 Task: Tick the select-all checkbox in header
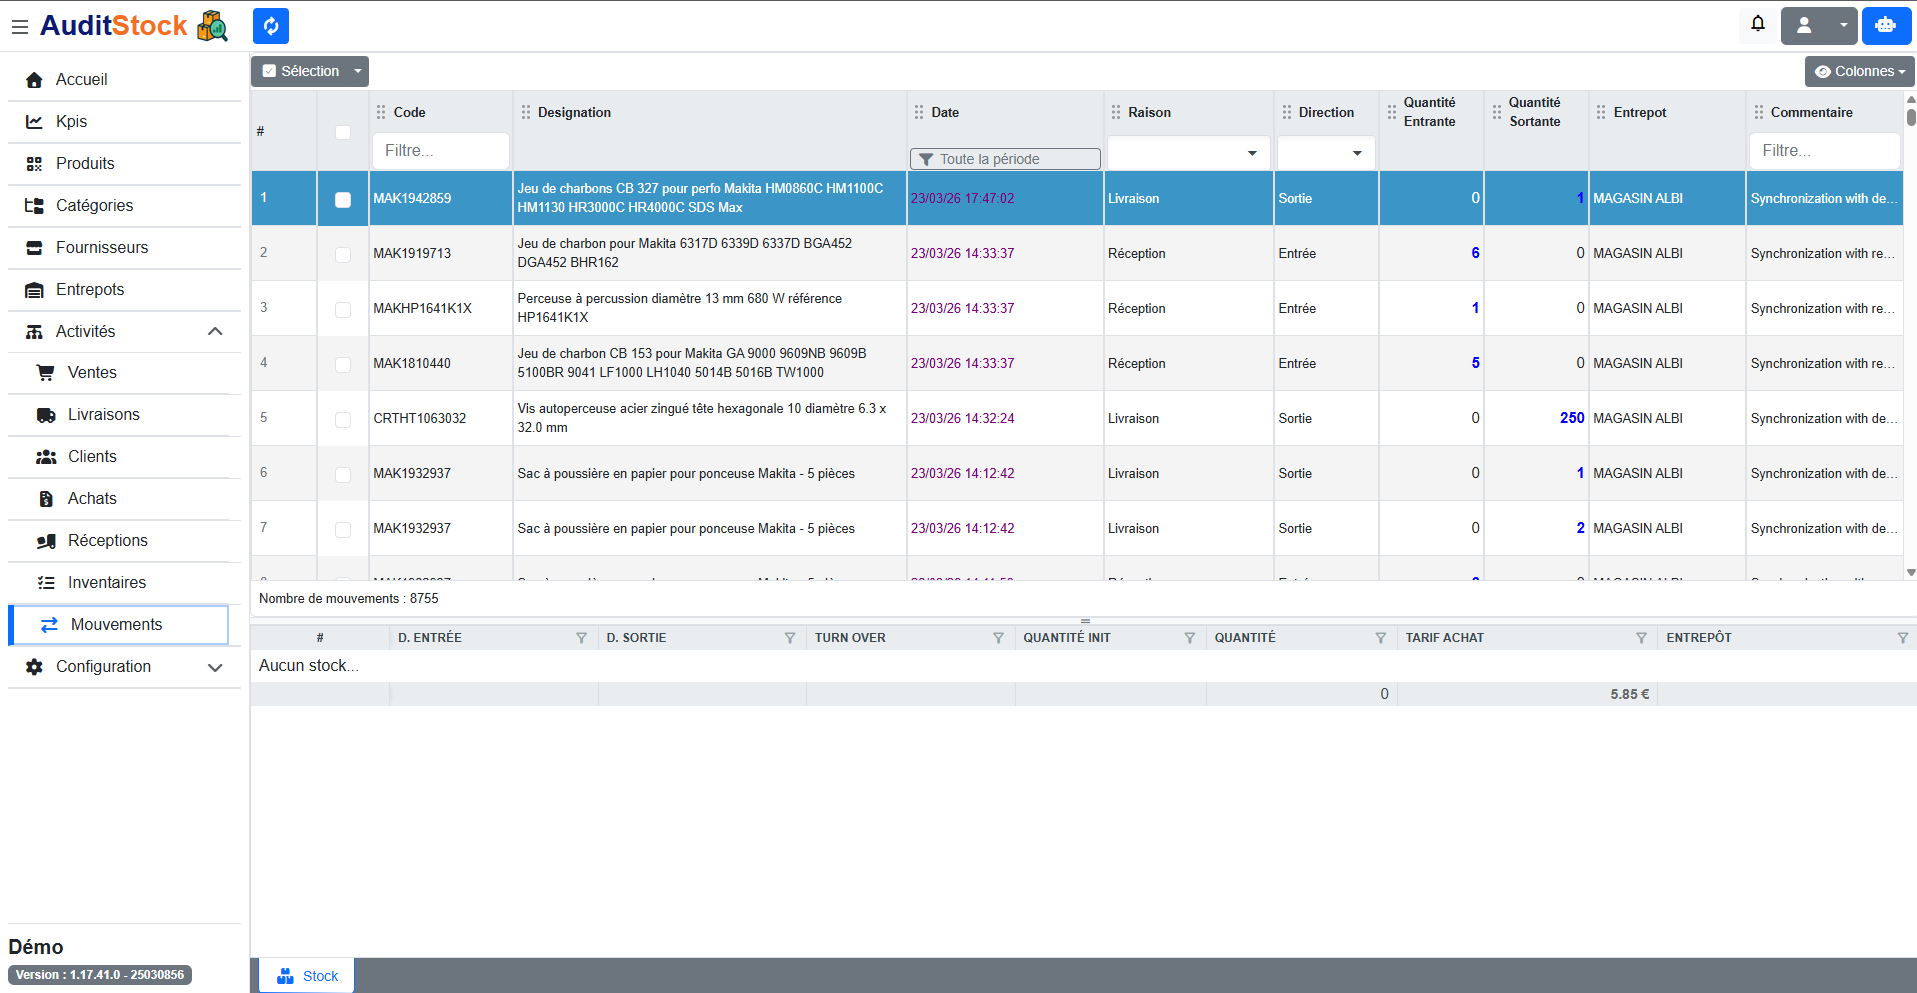pyautogui.click(x=343, y=132)
